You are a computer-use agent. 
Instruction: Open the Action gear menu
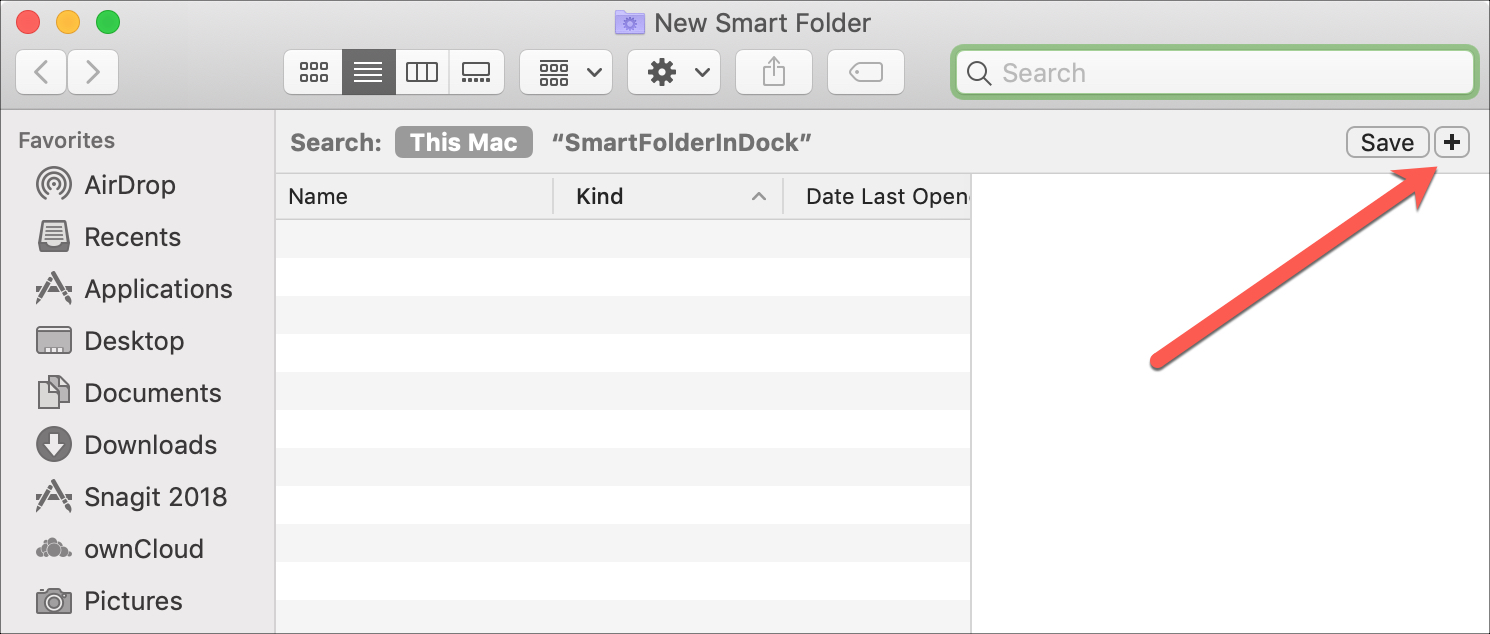[x=673, y=71]
